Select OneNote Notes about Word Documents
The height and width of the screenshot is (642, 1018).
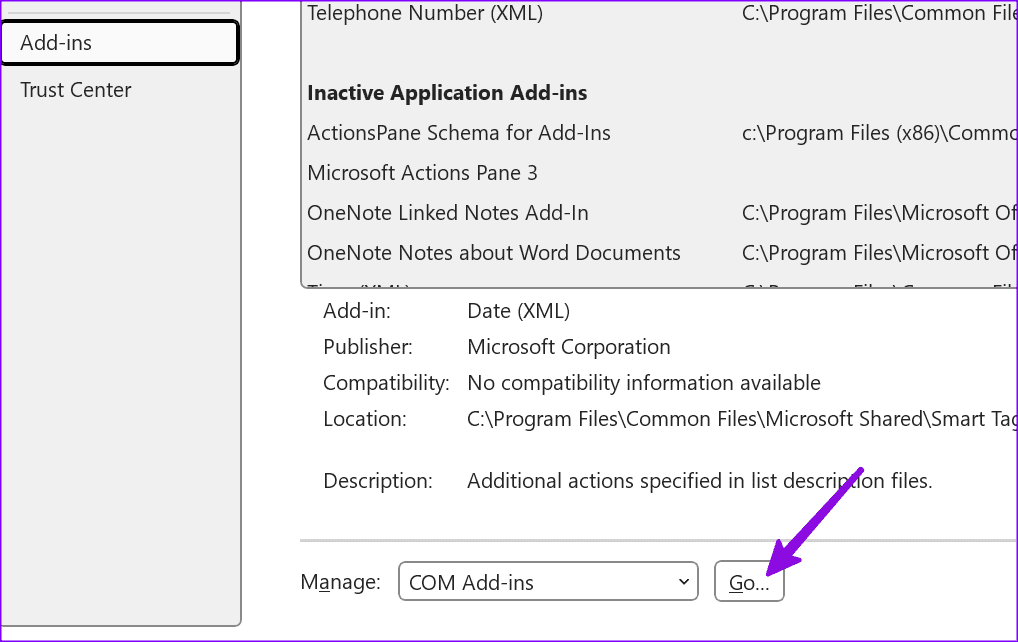click(x=493, y=253)
